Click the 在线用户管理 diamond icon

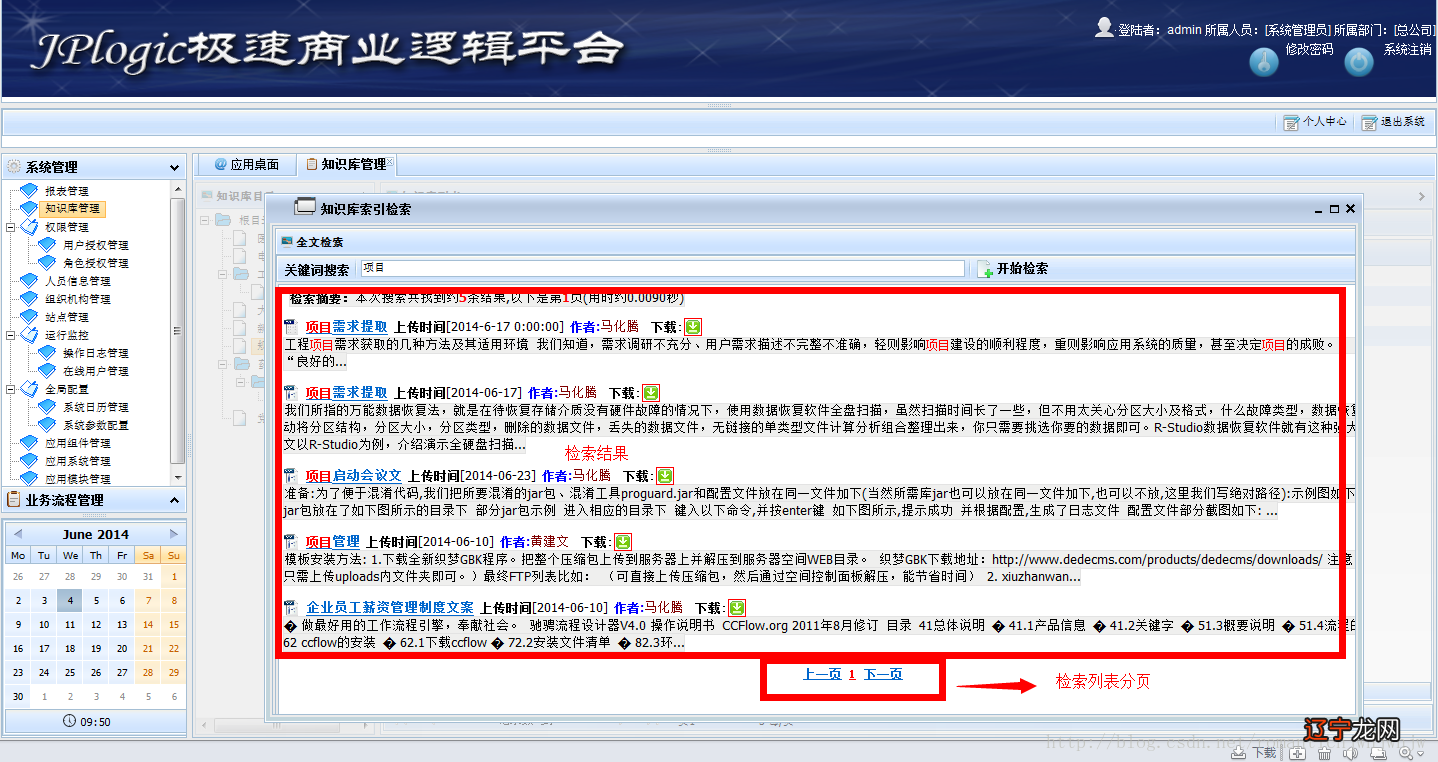47,371
